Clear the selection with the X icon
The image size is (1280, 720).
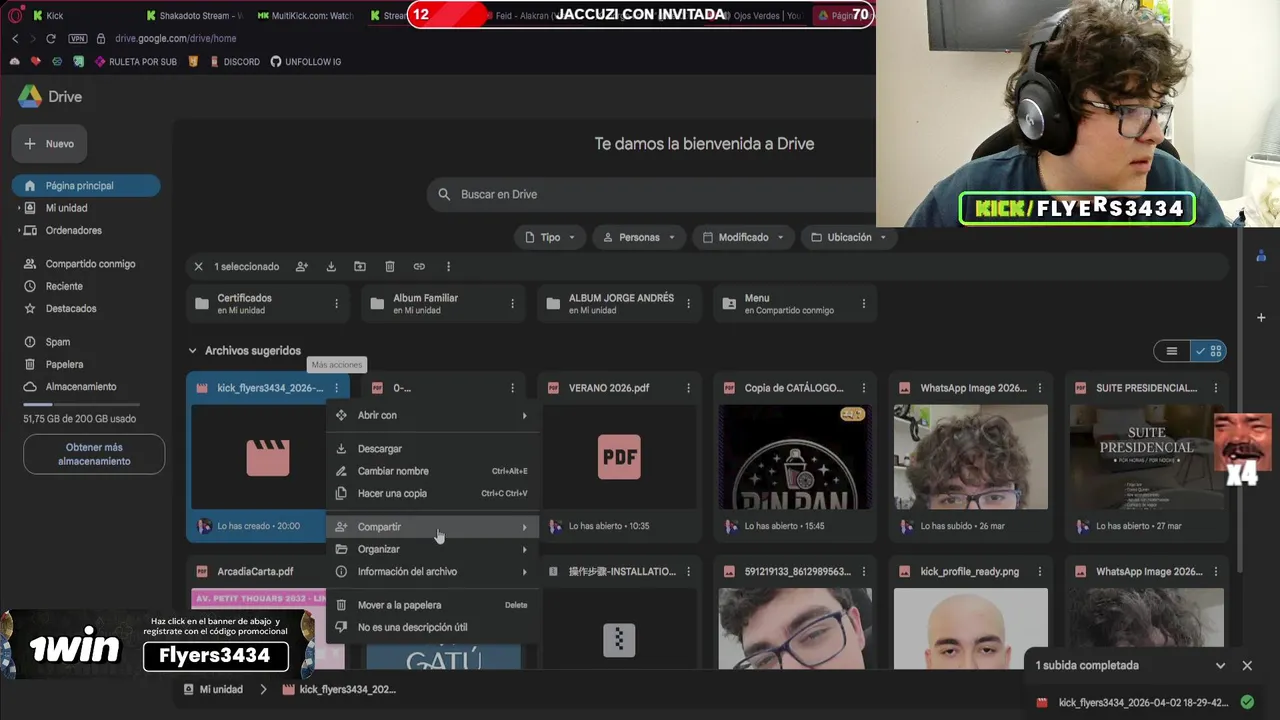pyautogui.click(x=198, y=267)
